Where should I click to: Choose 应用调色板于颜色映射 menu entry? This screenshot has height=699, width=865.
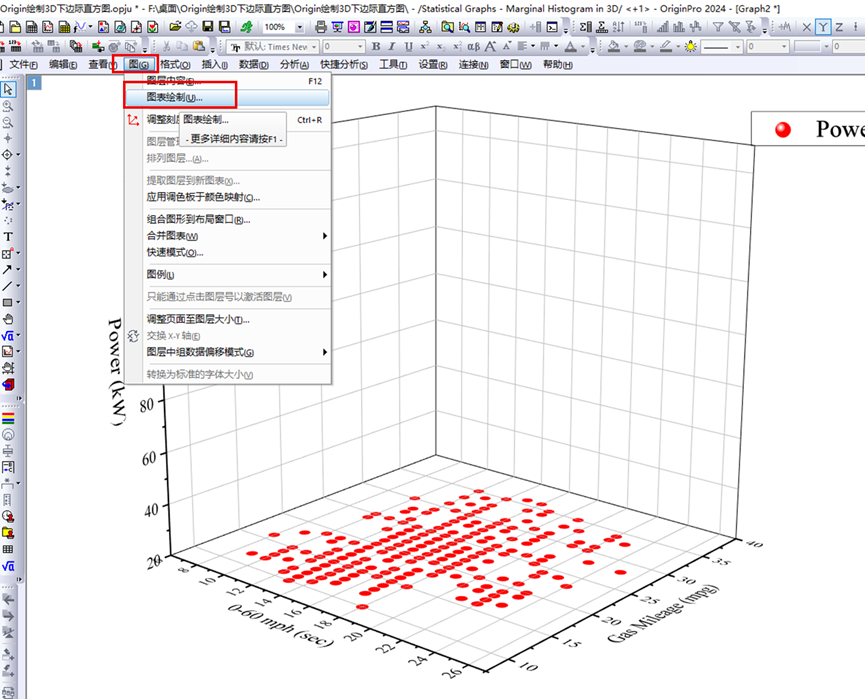(x=227, y=197)
